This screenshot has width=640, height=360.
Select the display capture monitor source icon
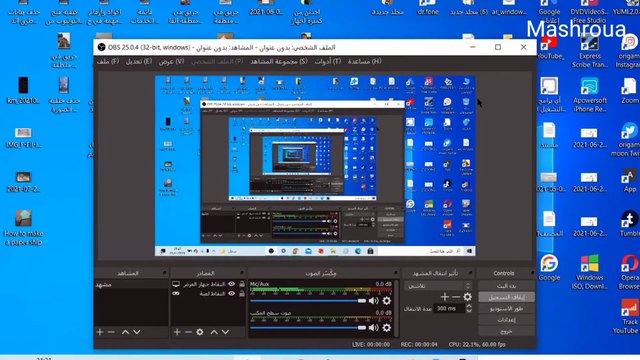[176, 284]
